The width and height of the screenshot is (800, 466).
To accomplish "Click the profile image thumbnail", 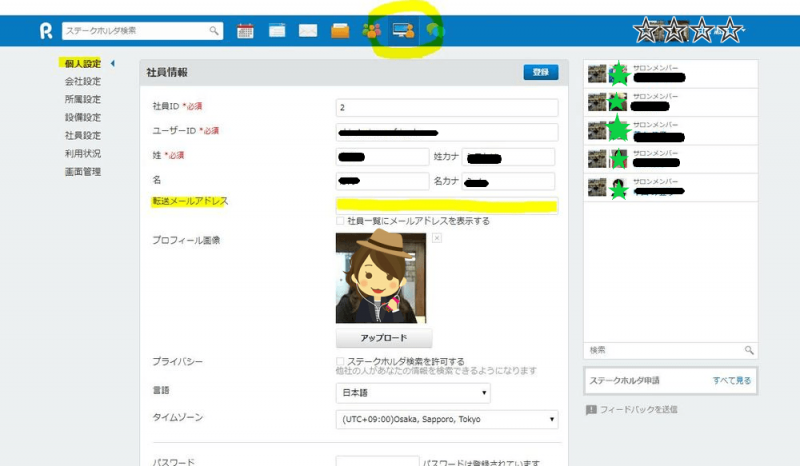I will click(381, 278).
